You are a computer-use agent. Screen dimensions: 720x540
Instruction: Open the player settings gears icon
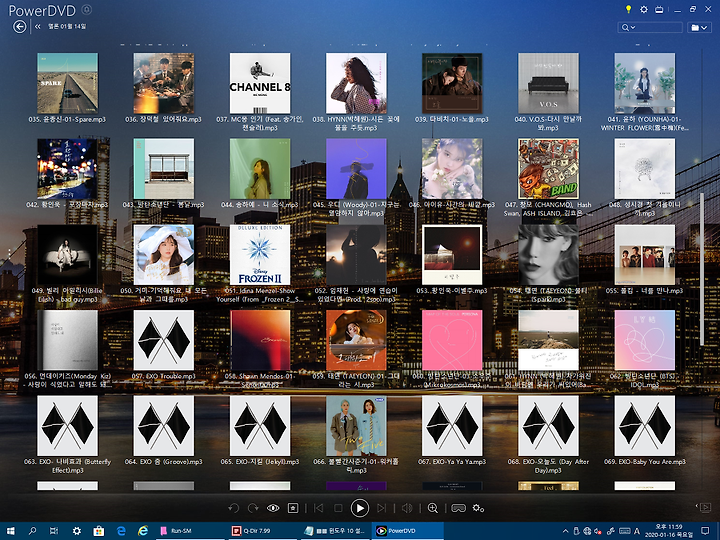pos(478,508)
